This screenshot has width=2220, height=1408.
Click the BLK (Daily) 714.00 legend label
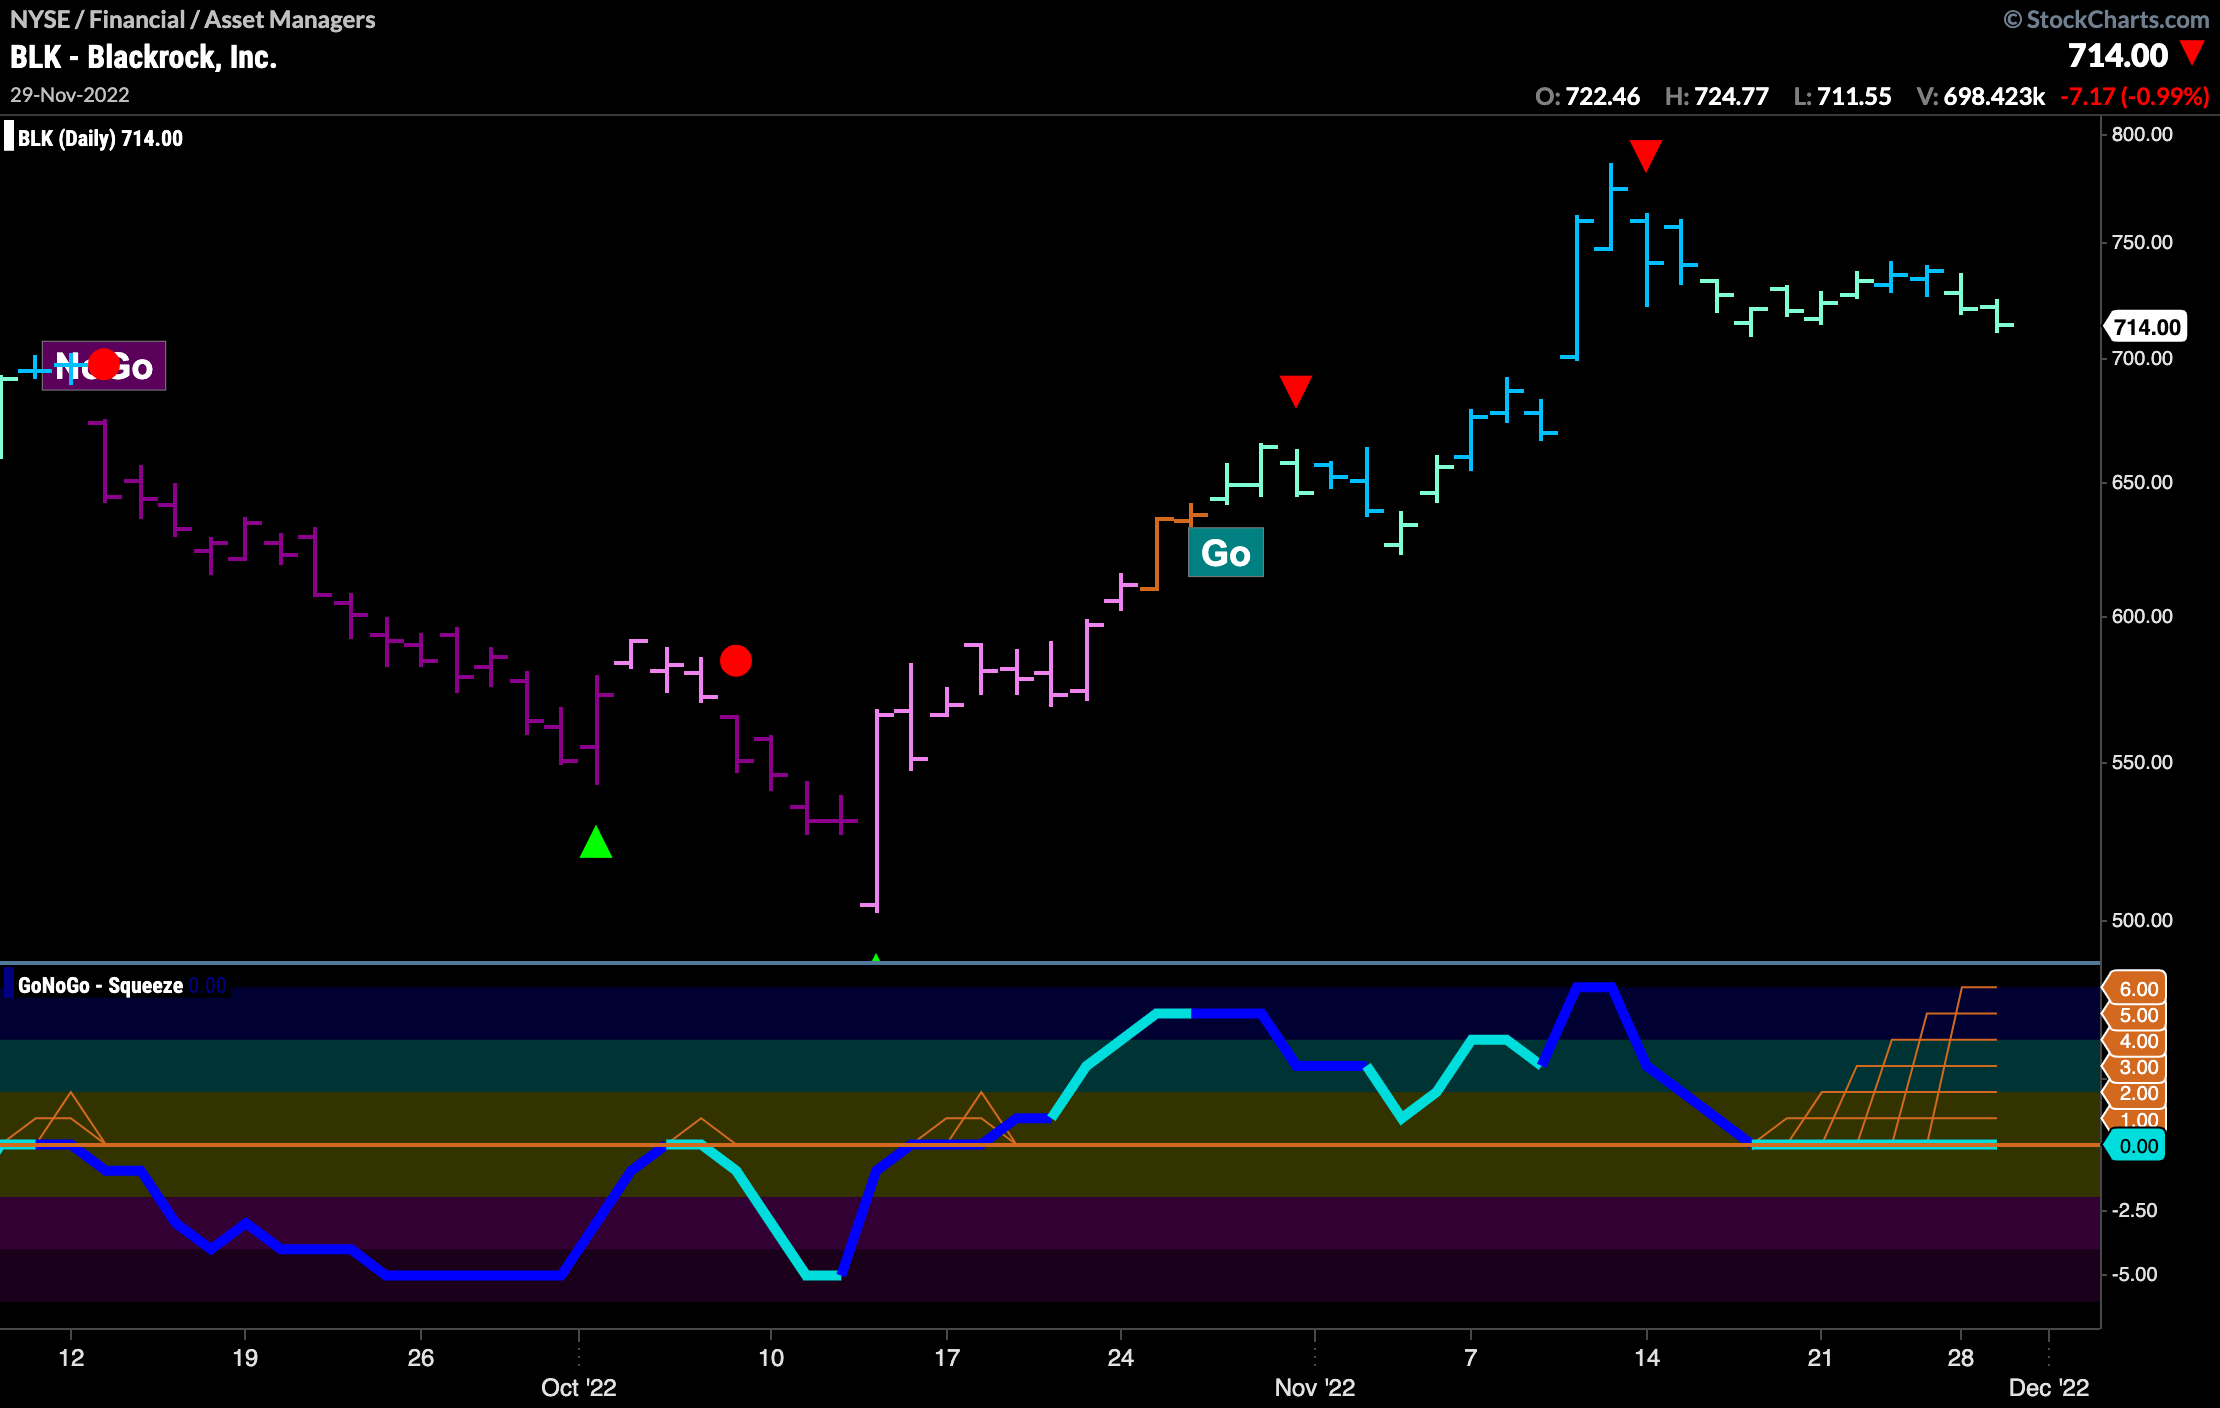point(100,138)
